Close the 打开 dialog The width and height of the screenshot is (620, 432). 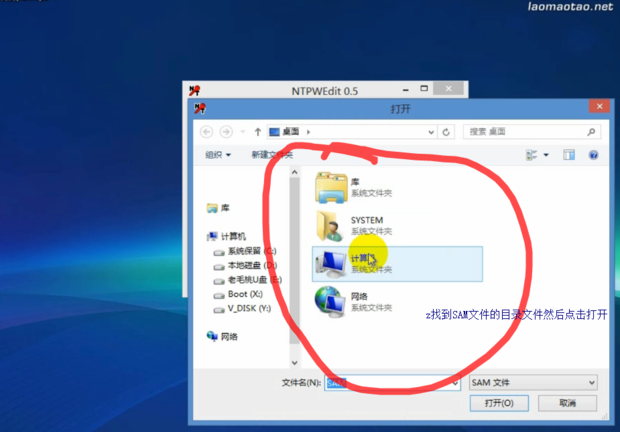click(x=599, y=106)
